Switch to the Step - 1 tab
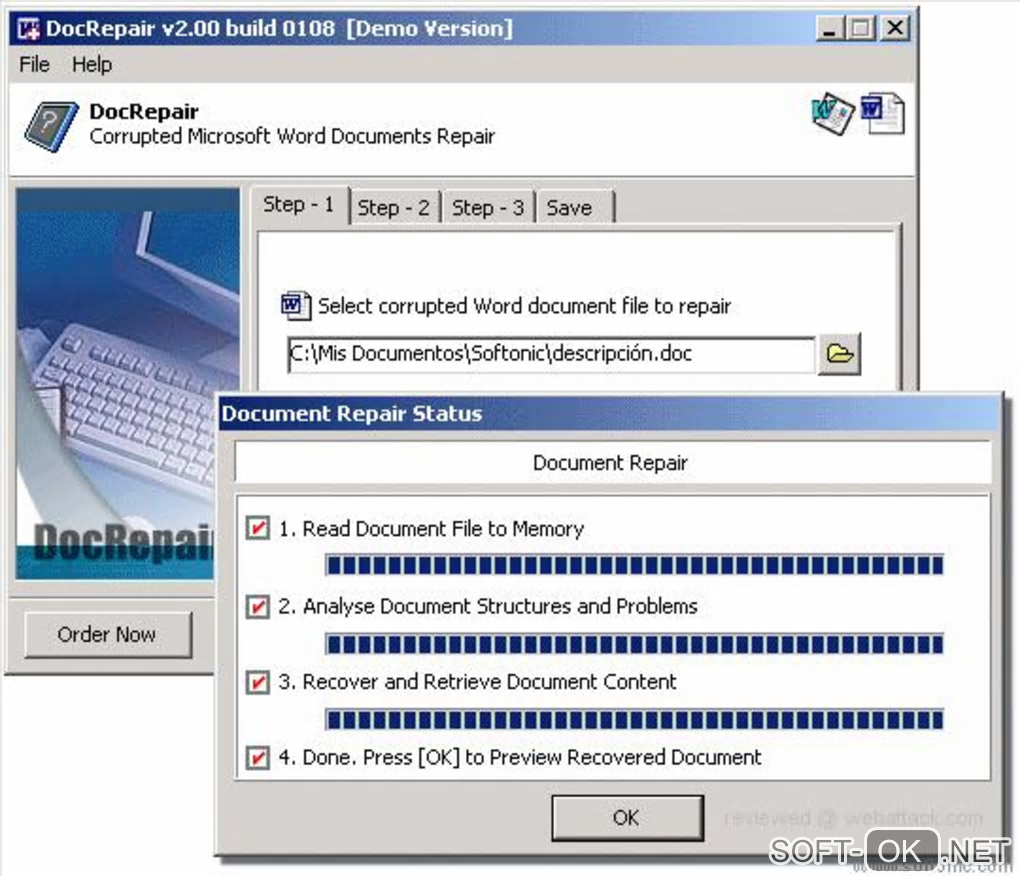Screen dimensions: 1020x876 click(x=299, y=205)
